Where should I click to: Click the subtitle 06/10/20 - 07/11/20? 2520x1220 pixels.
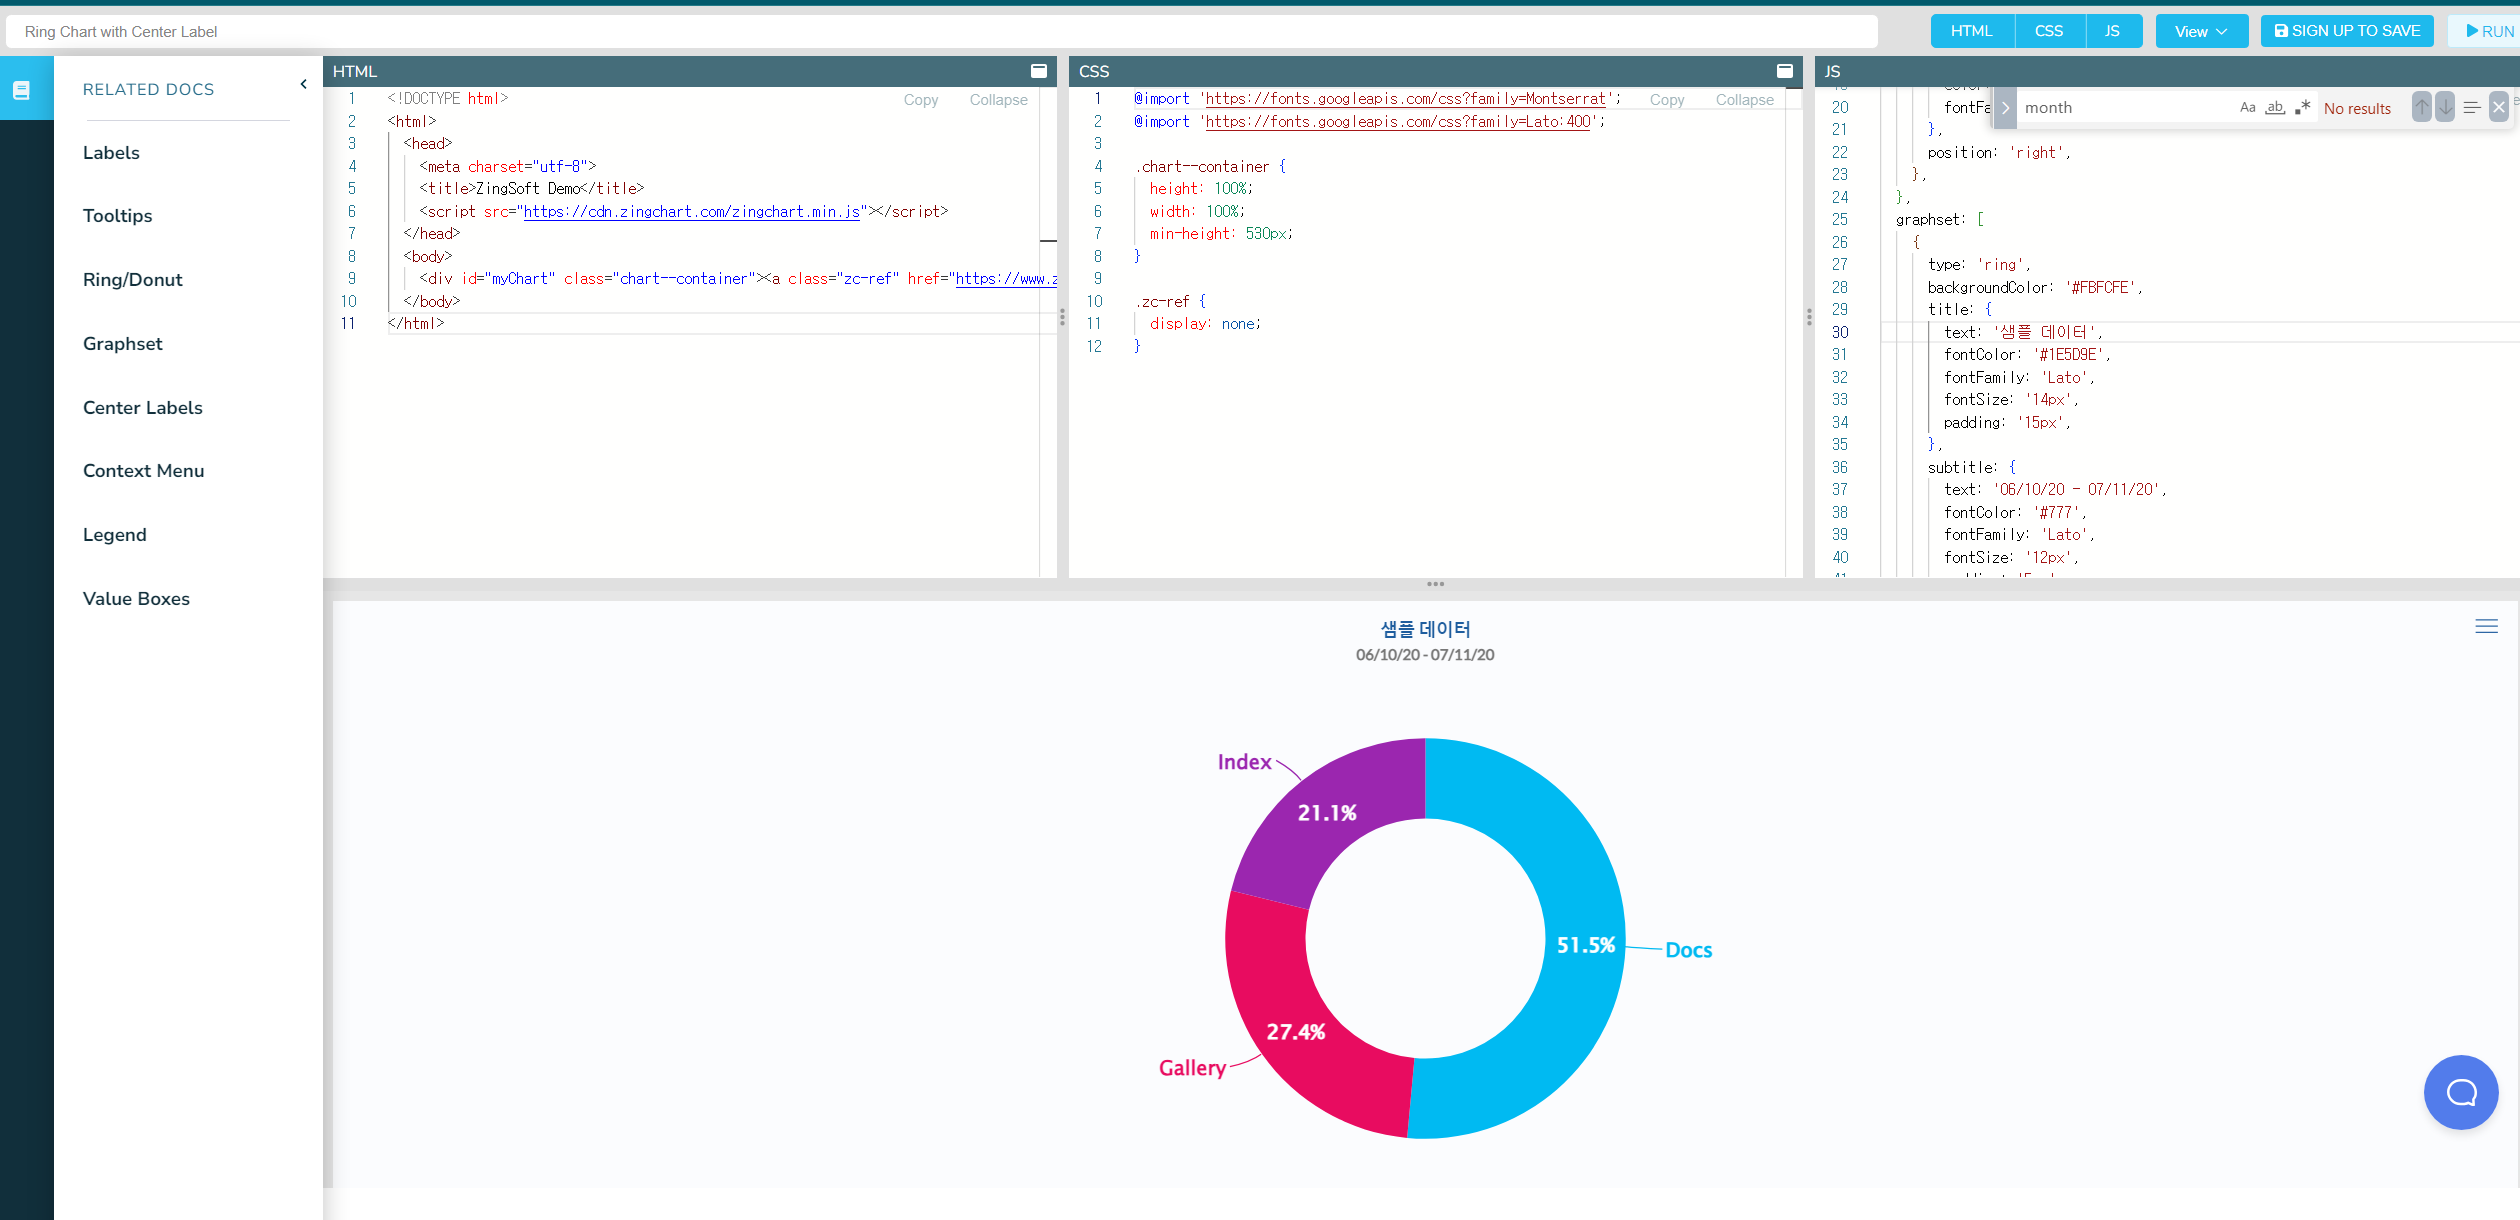1425,655
